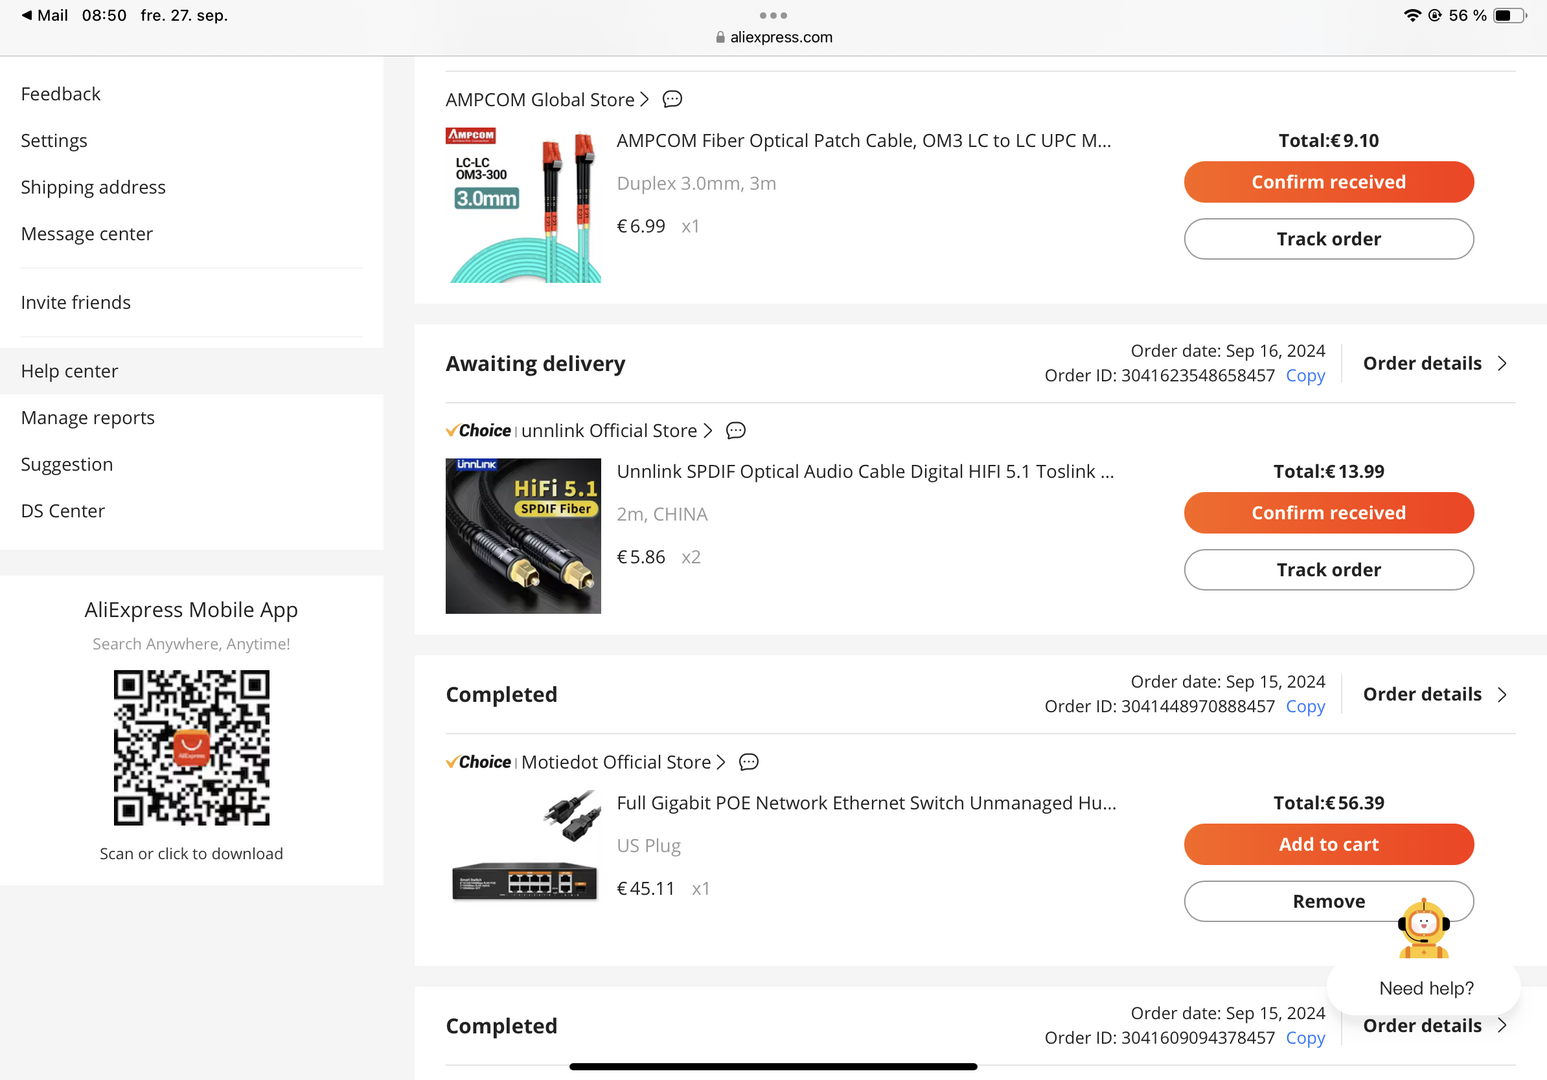This screenshot has width=1547, height=1080.
Task: Open AMPCOM Global Store page chevron
Action: [645, 99]
